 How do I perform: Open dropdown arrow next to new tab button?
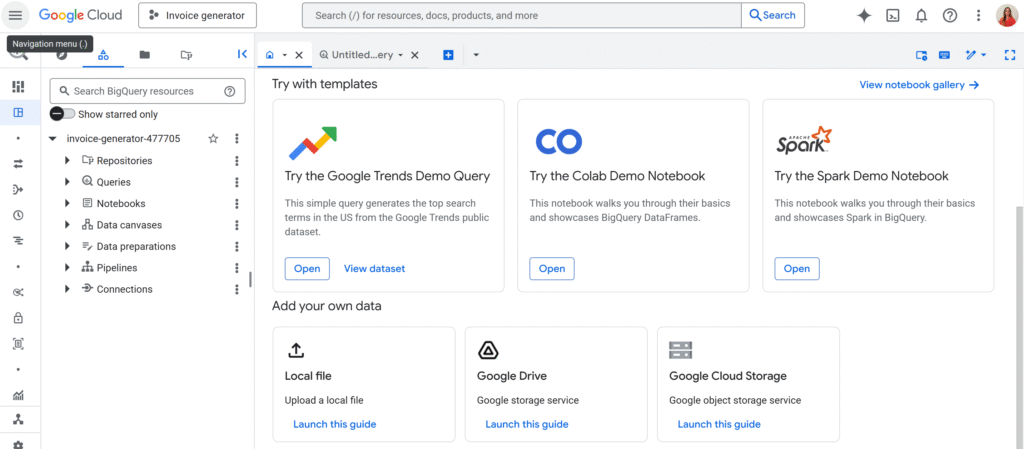point(476,55)
